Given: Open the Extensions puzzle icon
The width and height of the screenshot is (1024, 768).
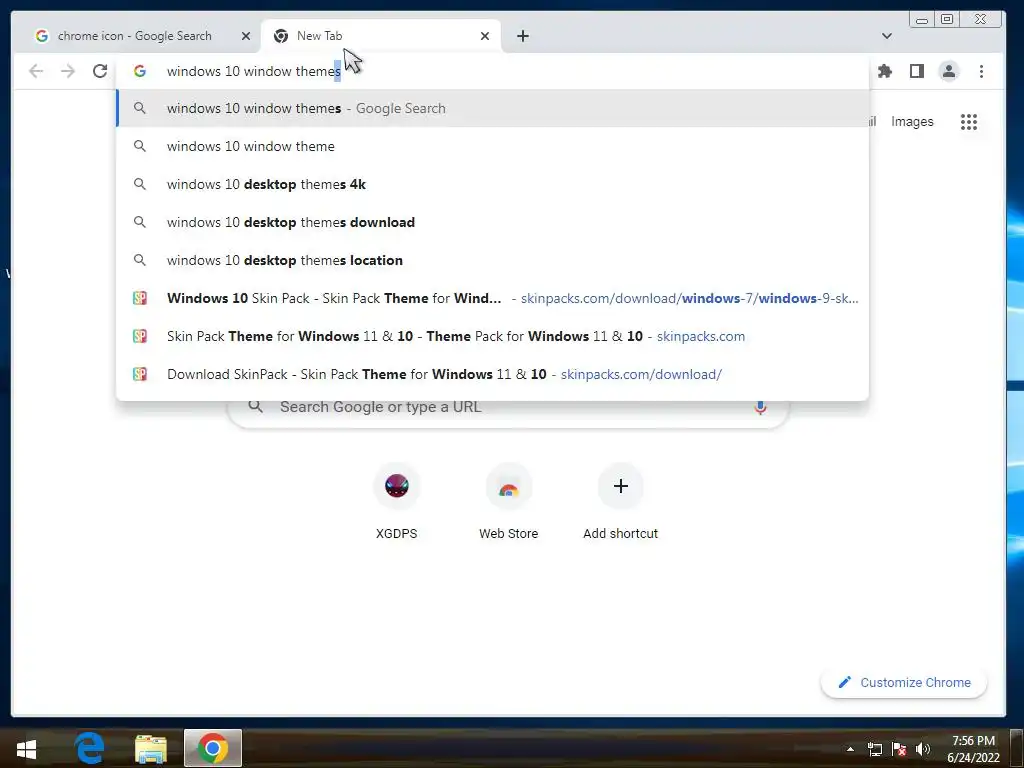Looking at the screenshot, I should point(885,71).
